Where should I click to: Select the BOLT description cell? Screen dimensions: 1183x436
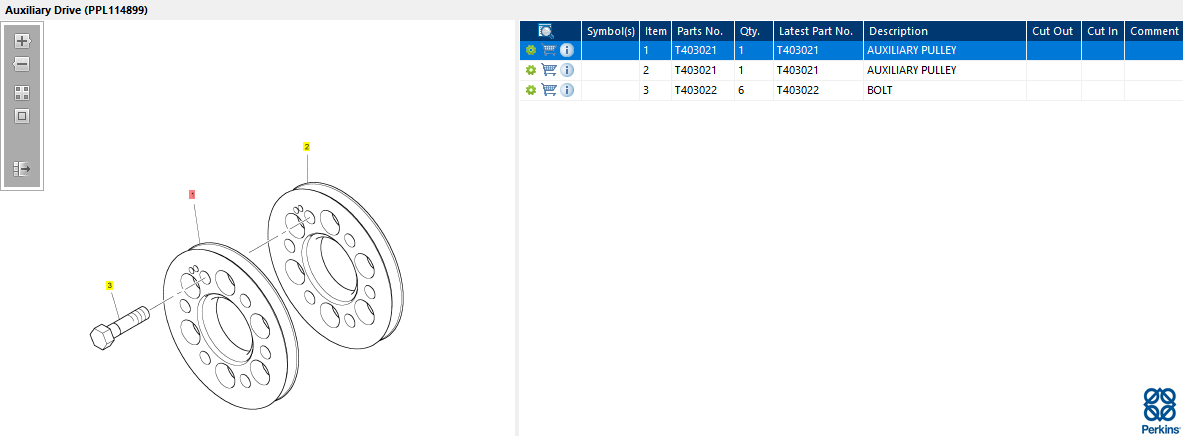945,91
